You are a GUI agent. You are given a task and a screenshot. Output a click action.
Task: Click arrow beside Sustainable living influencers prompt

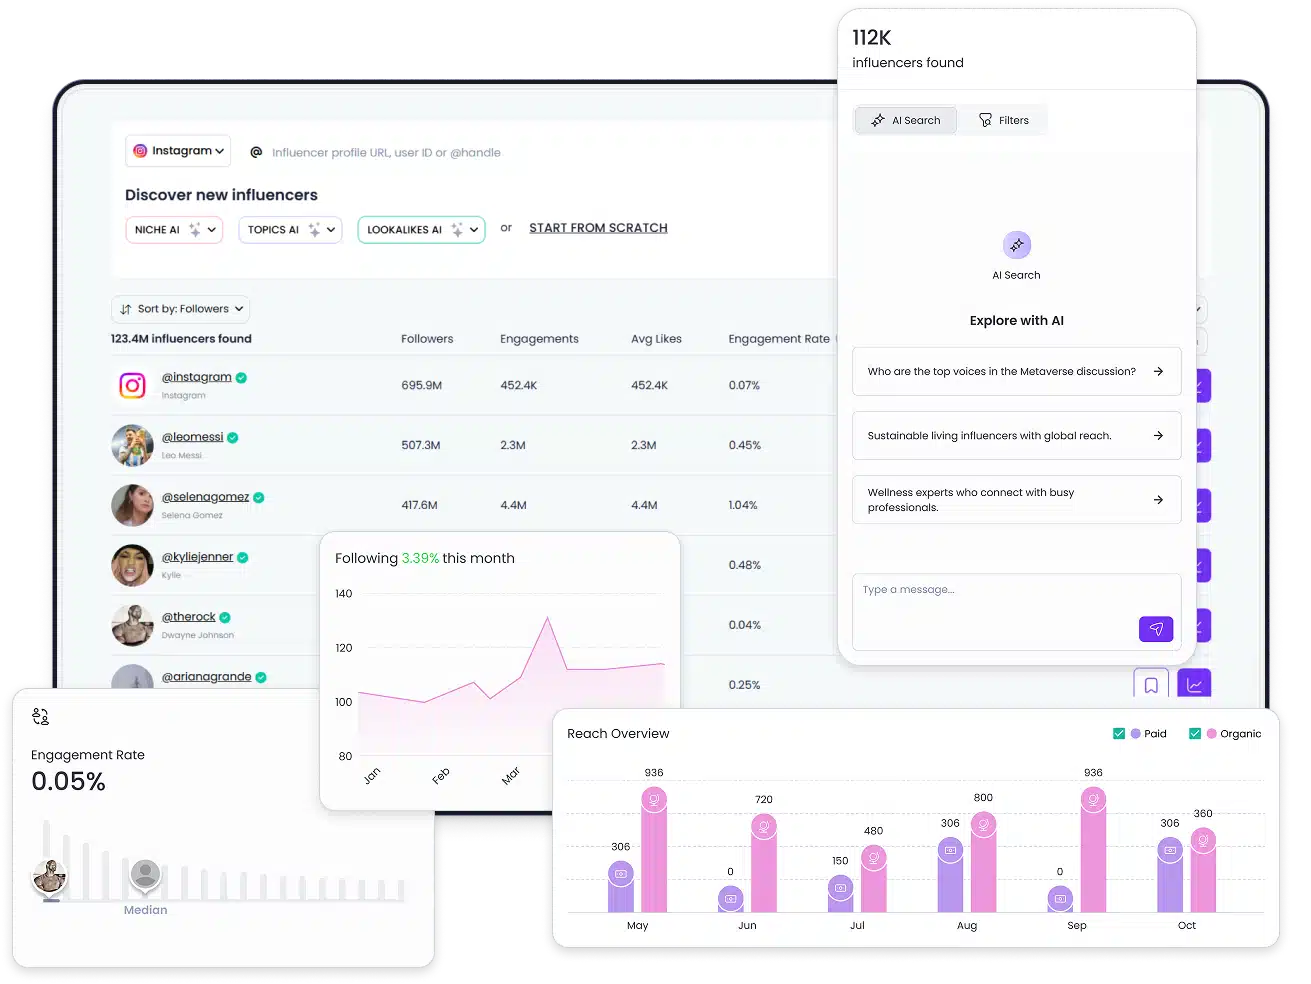point(1158,436)
